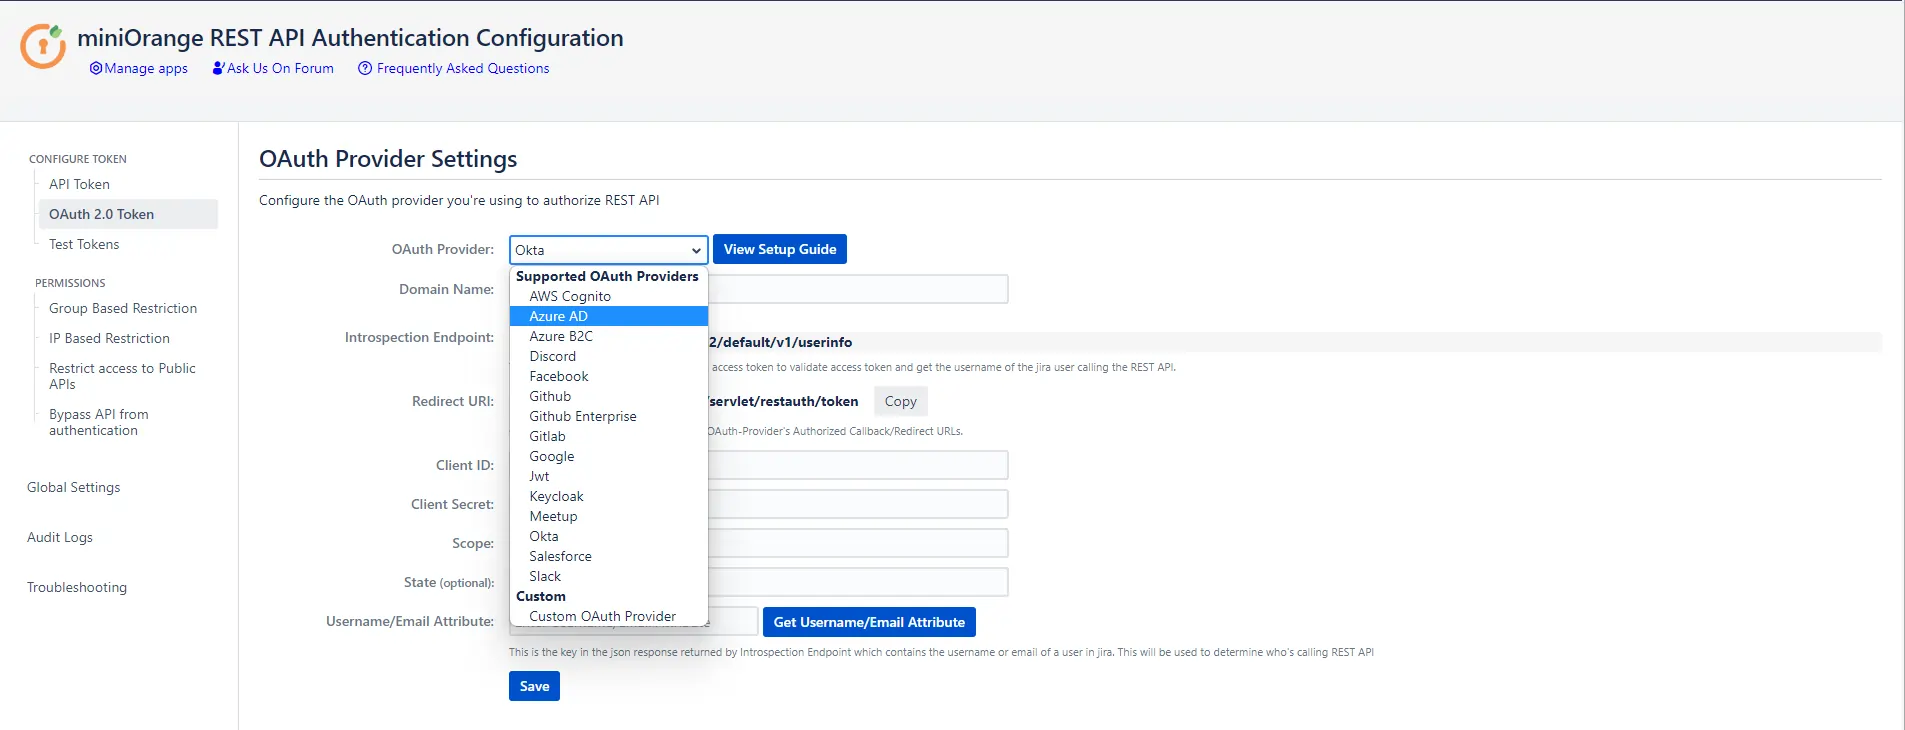Select AWS Cognito from provider list
The height and width of the screenshot is (730, 1905).
coord(608,296)
